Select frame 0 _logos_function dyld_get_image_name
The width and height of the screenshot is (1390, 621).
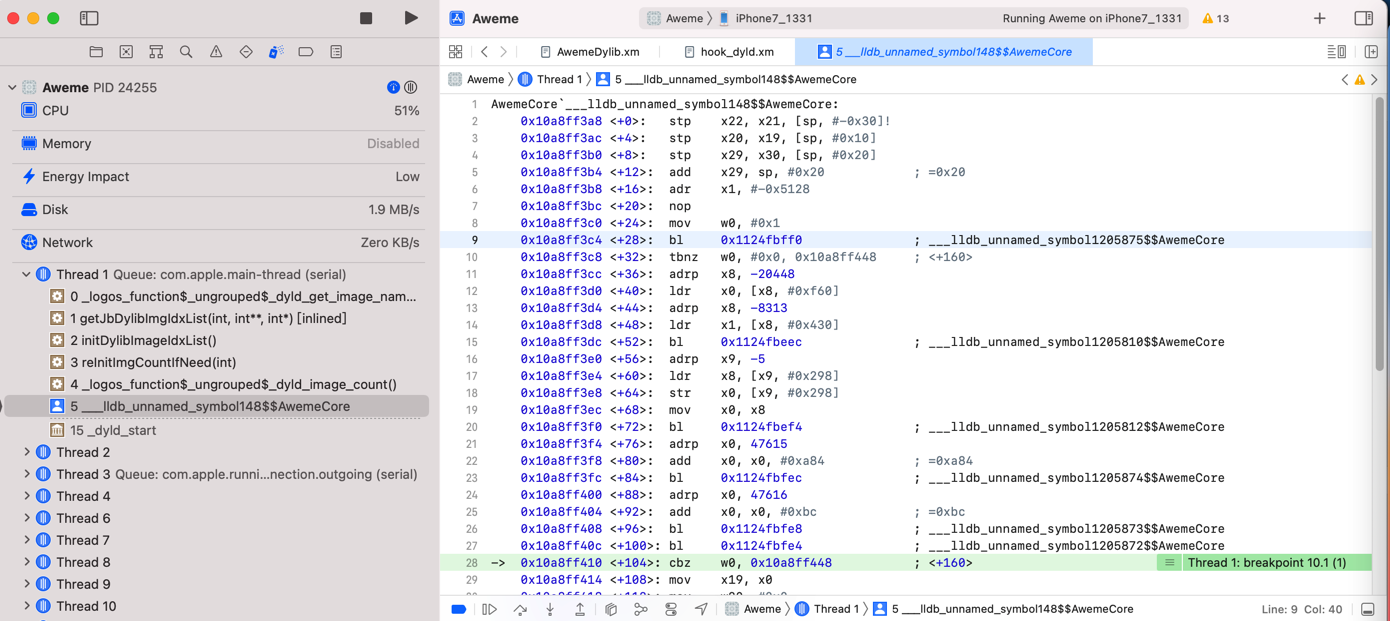click(233, 296)
